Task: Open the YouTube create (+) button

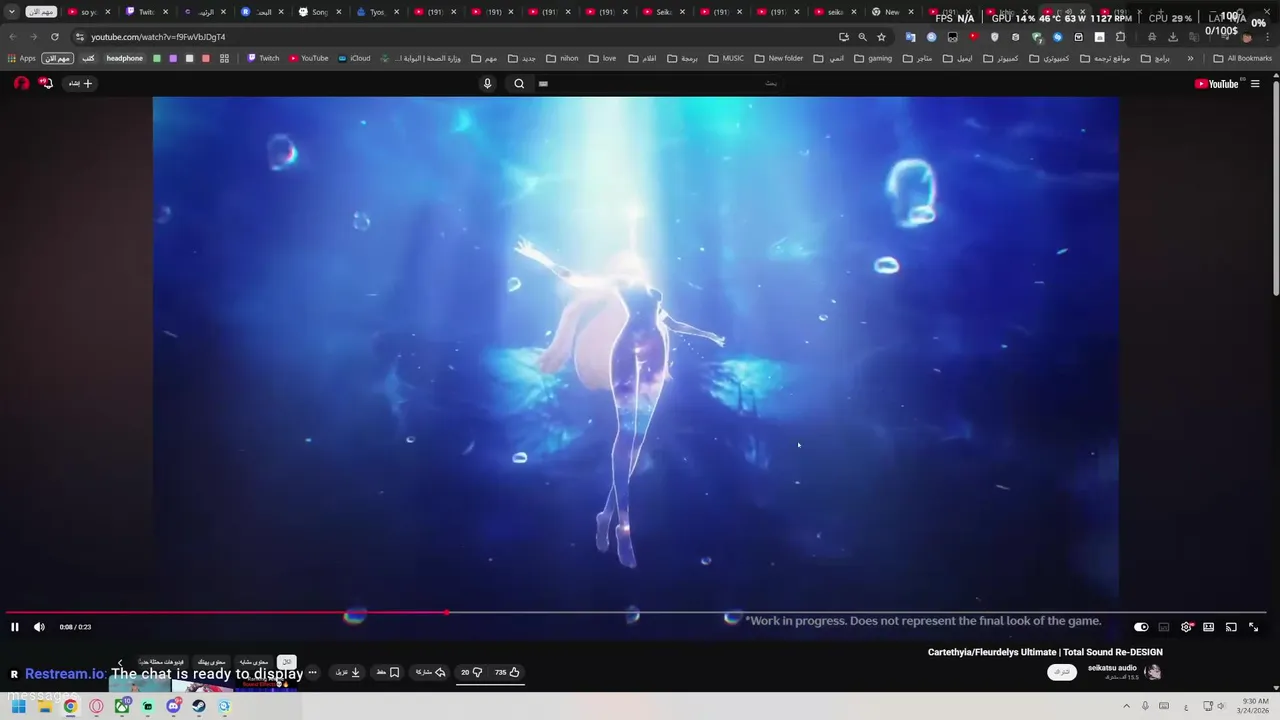Action: point(80,84)
